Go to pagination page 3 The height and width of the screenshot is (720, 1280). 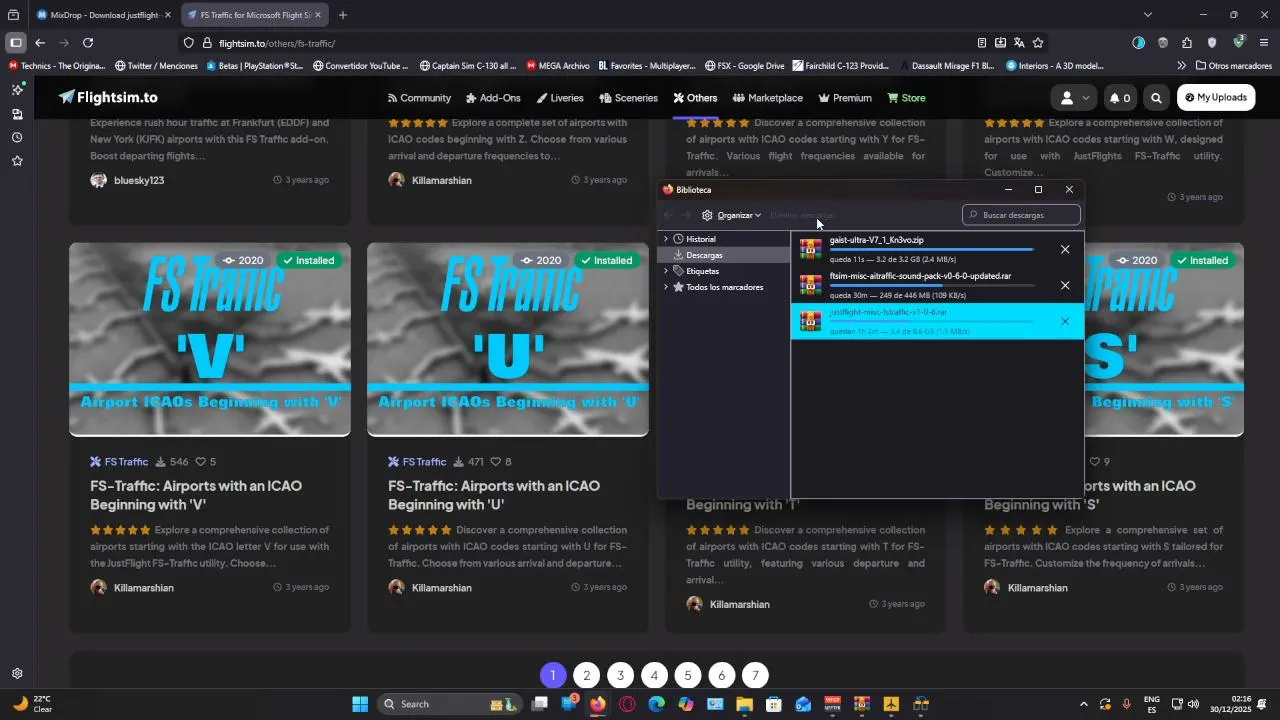tap(620, 675)
